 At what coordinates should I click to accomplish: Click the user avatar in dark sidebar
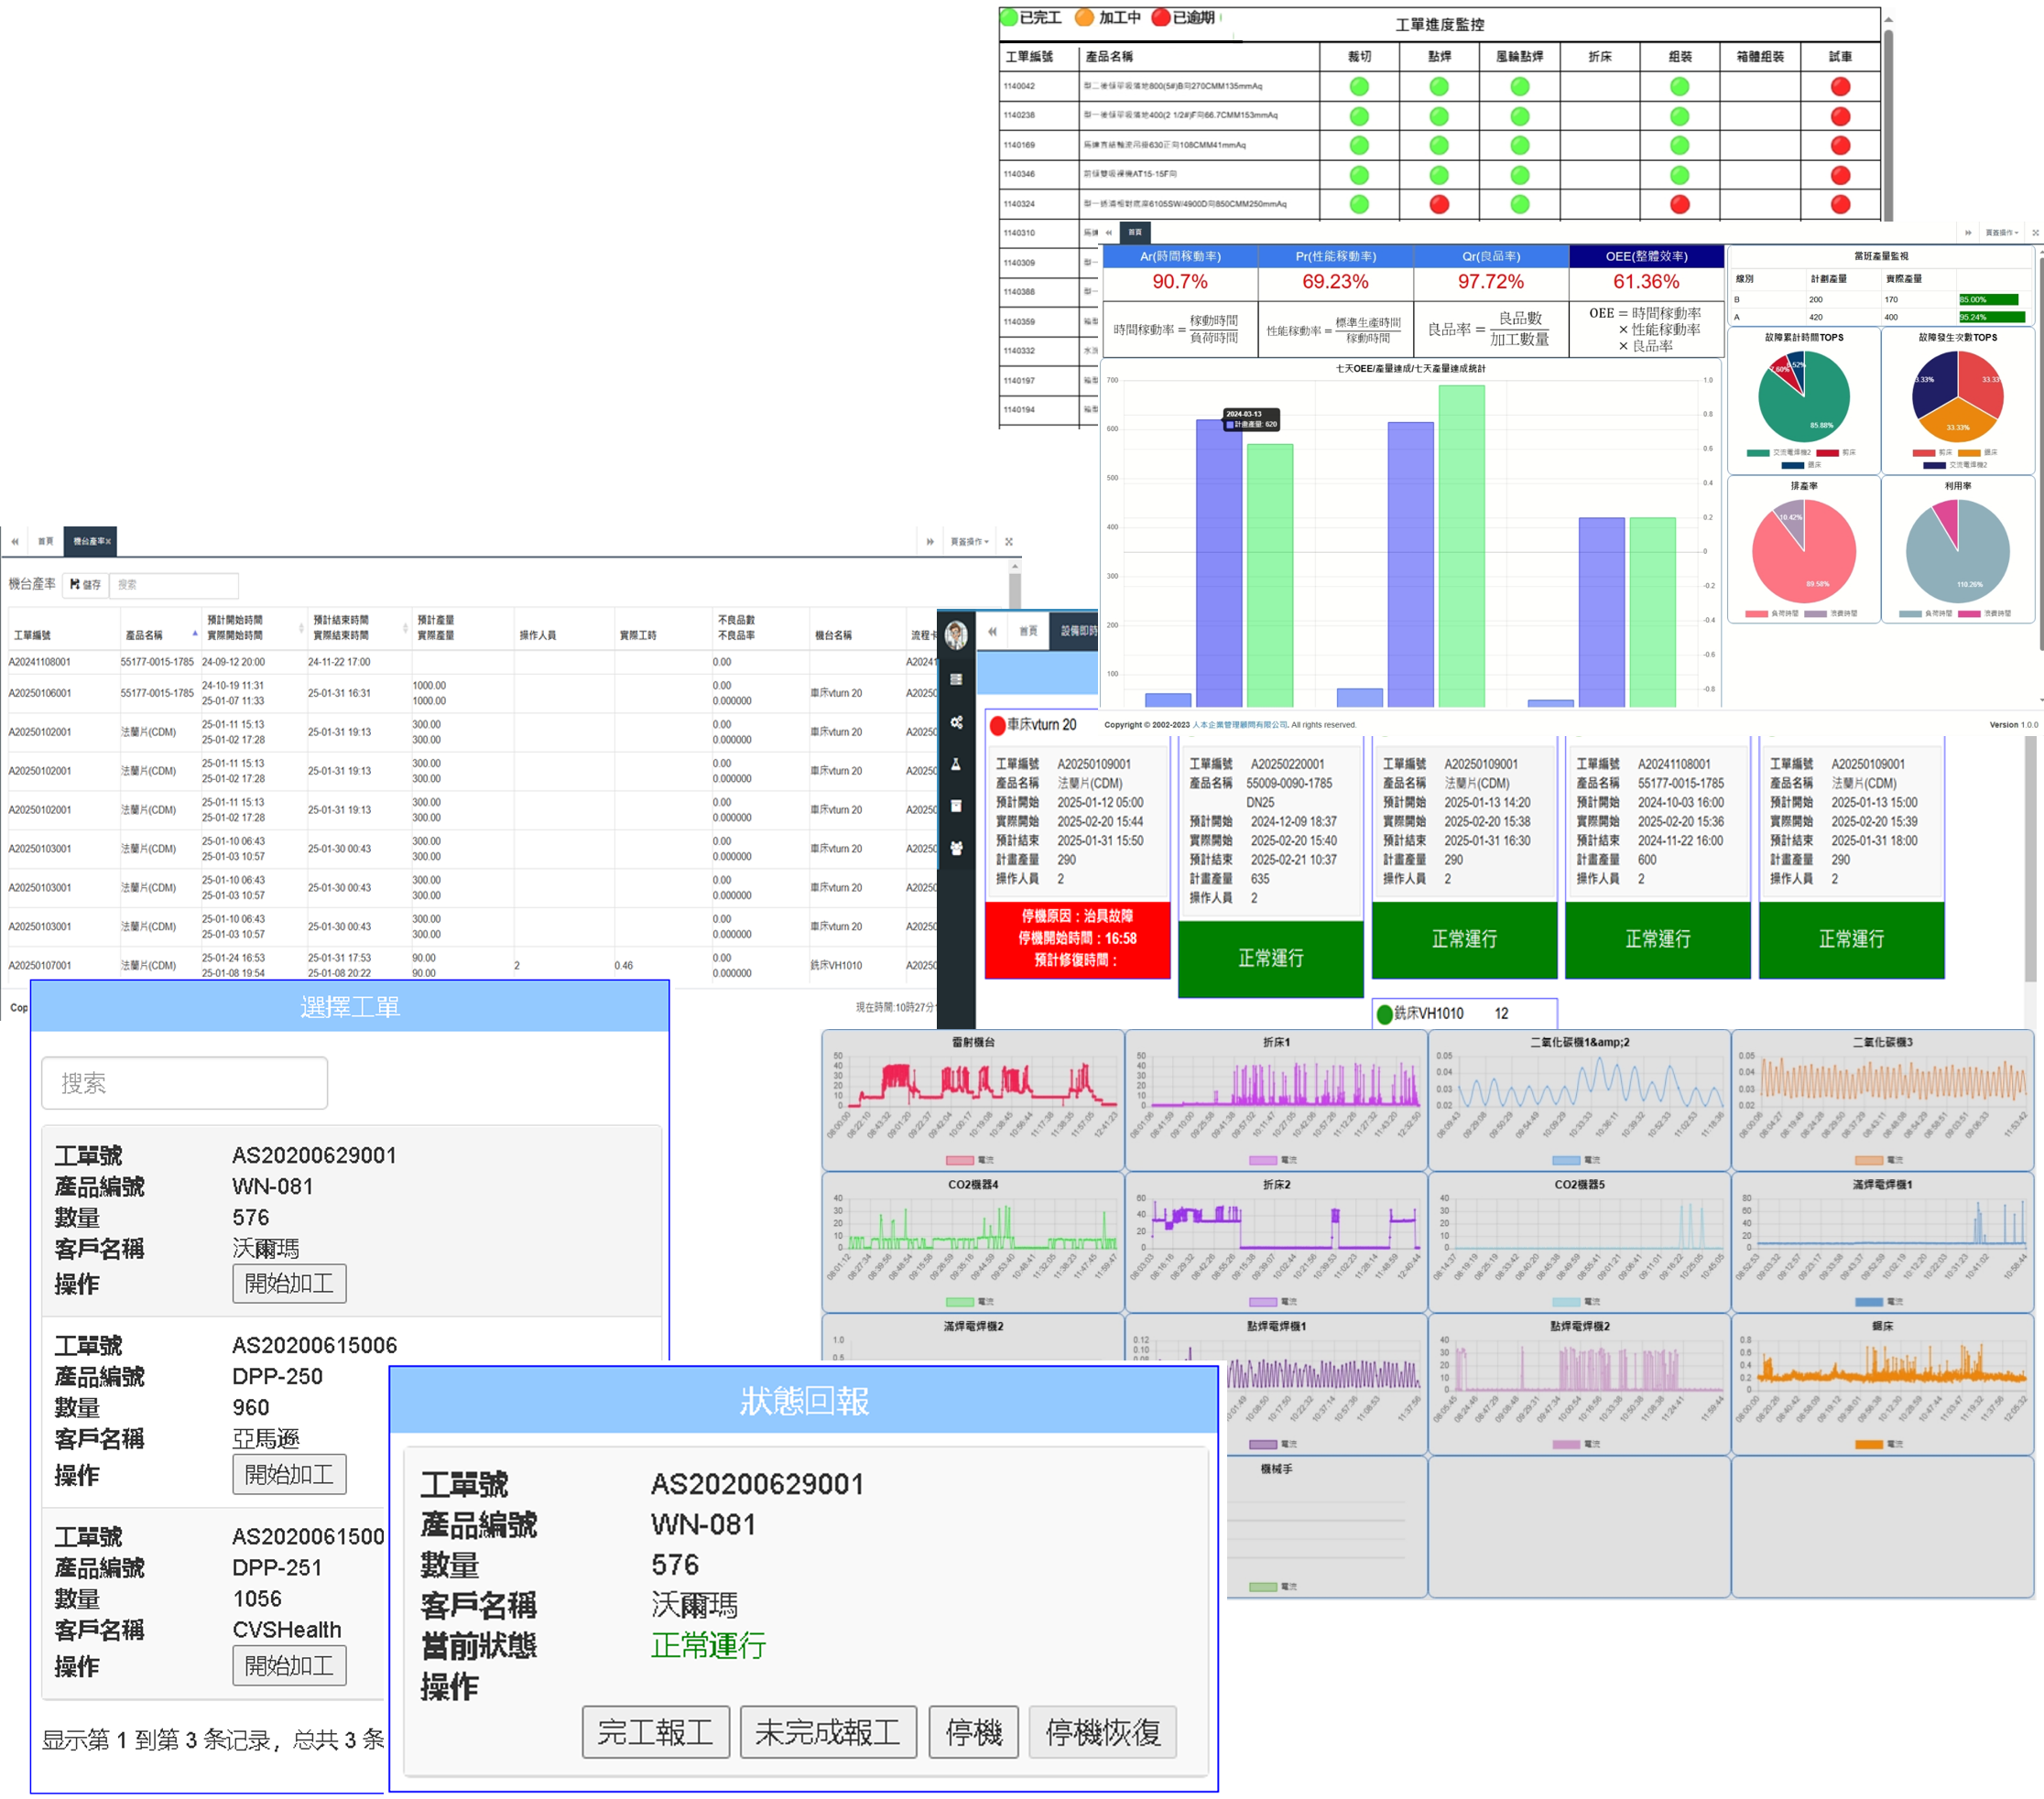(x=956, y=634)
